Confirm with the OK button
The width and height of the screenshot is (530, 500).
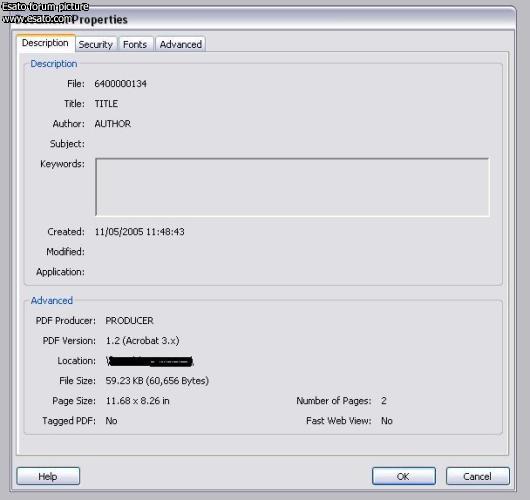(404, 476)
